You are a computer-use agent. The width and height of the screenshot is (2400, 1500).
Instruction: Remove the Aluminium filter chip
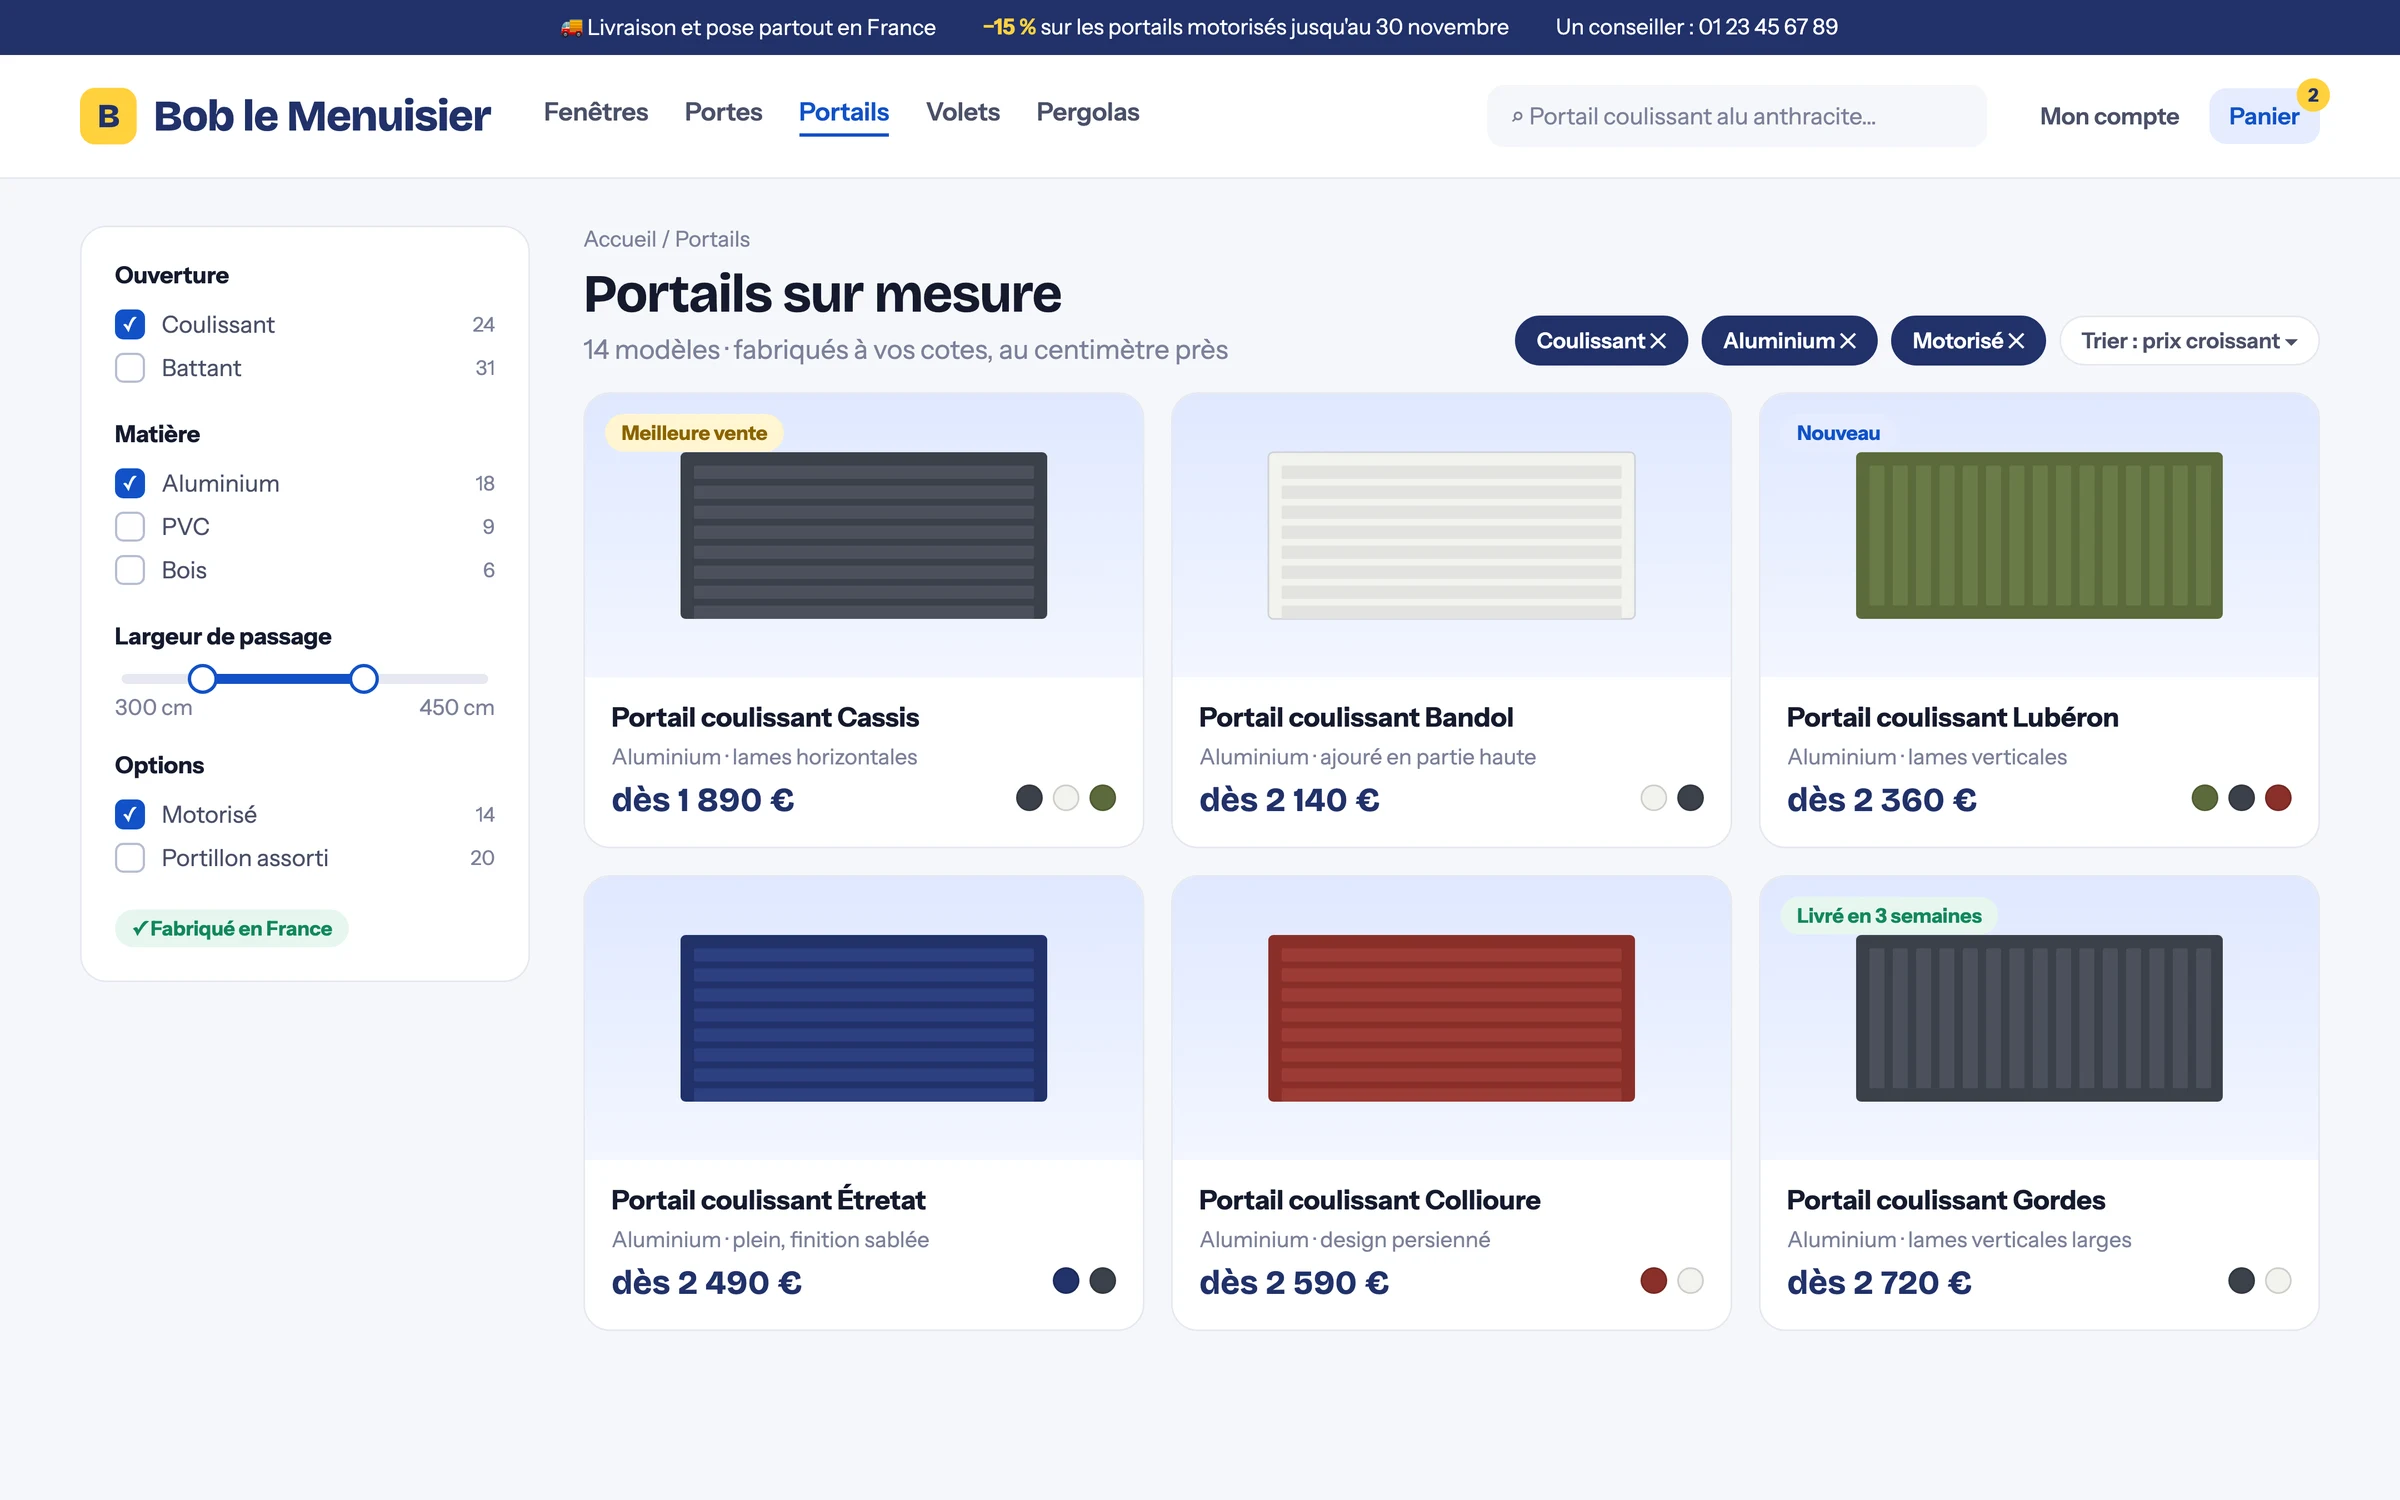click(1848, 341)
